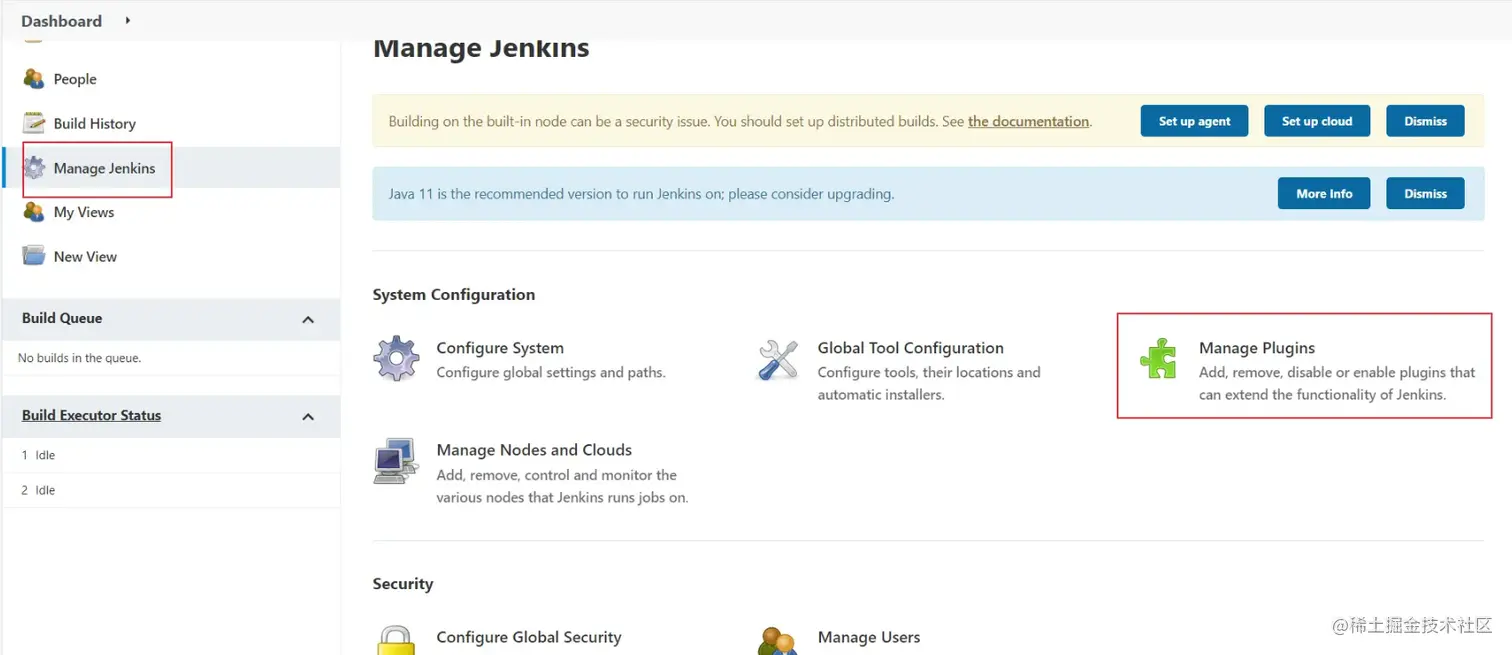Click the Java 11 recommended version message
This screenshot has height=655, width=1512.
pos(641,194)
